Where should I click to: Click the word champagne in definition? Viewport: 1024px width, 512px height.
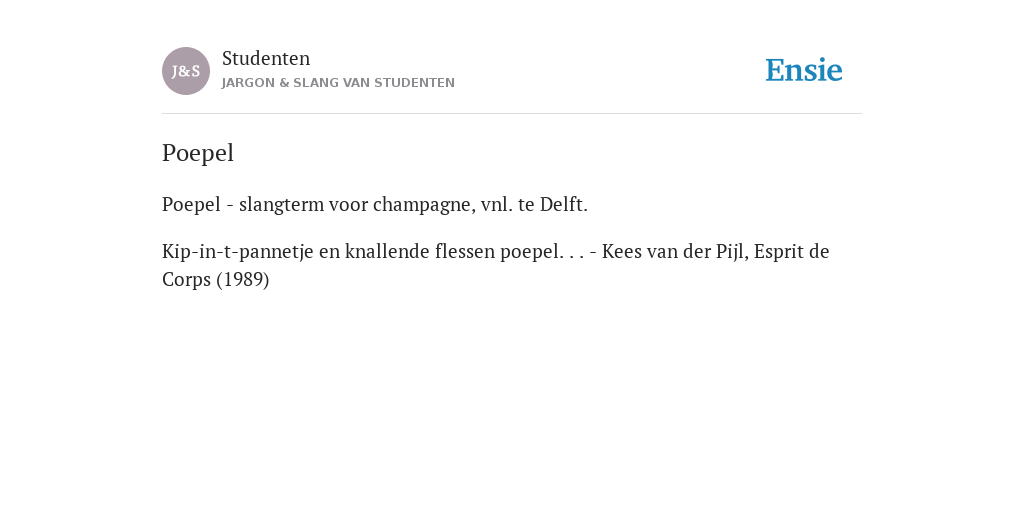click(424, 205)
